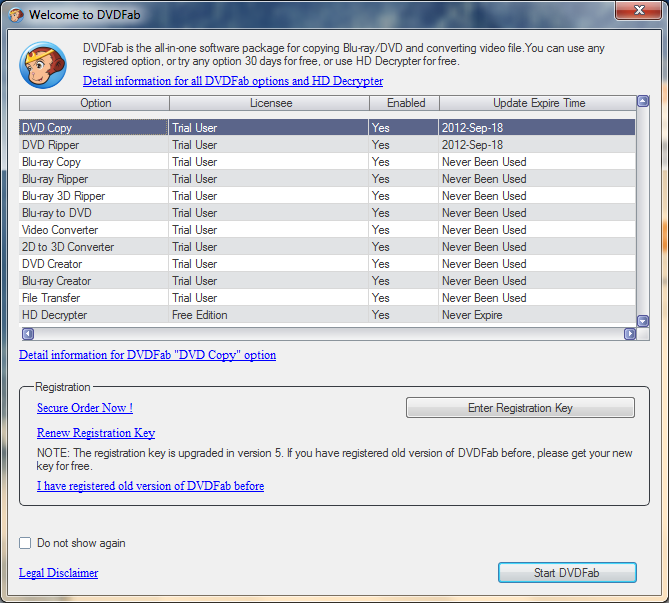The width and height of the screenshot is (669, 603).
Task: Select the DVD Copy row
Action: [x=327, y=128]
